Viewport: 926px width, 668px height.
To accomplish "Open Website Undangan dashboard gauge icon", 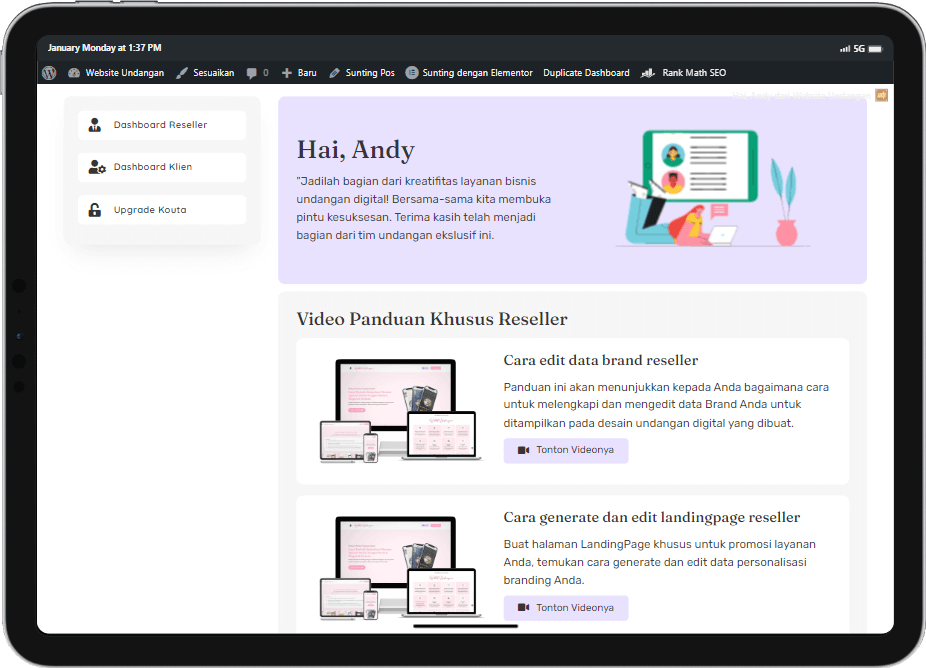I will point(74,73).
